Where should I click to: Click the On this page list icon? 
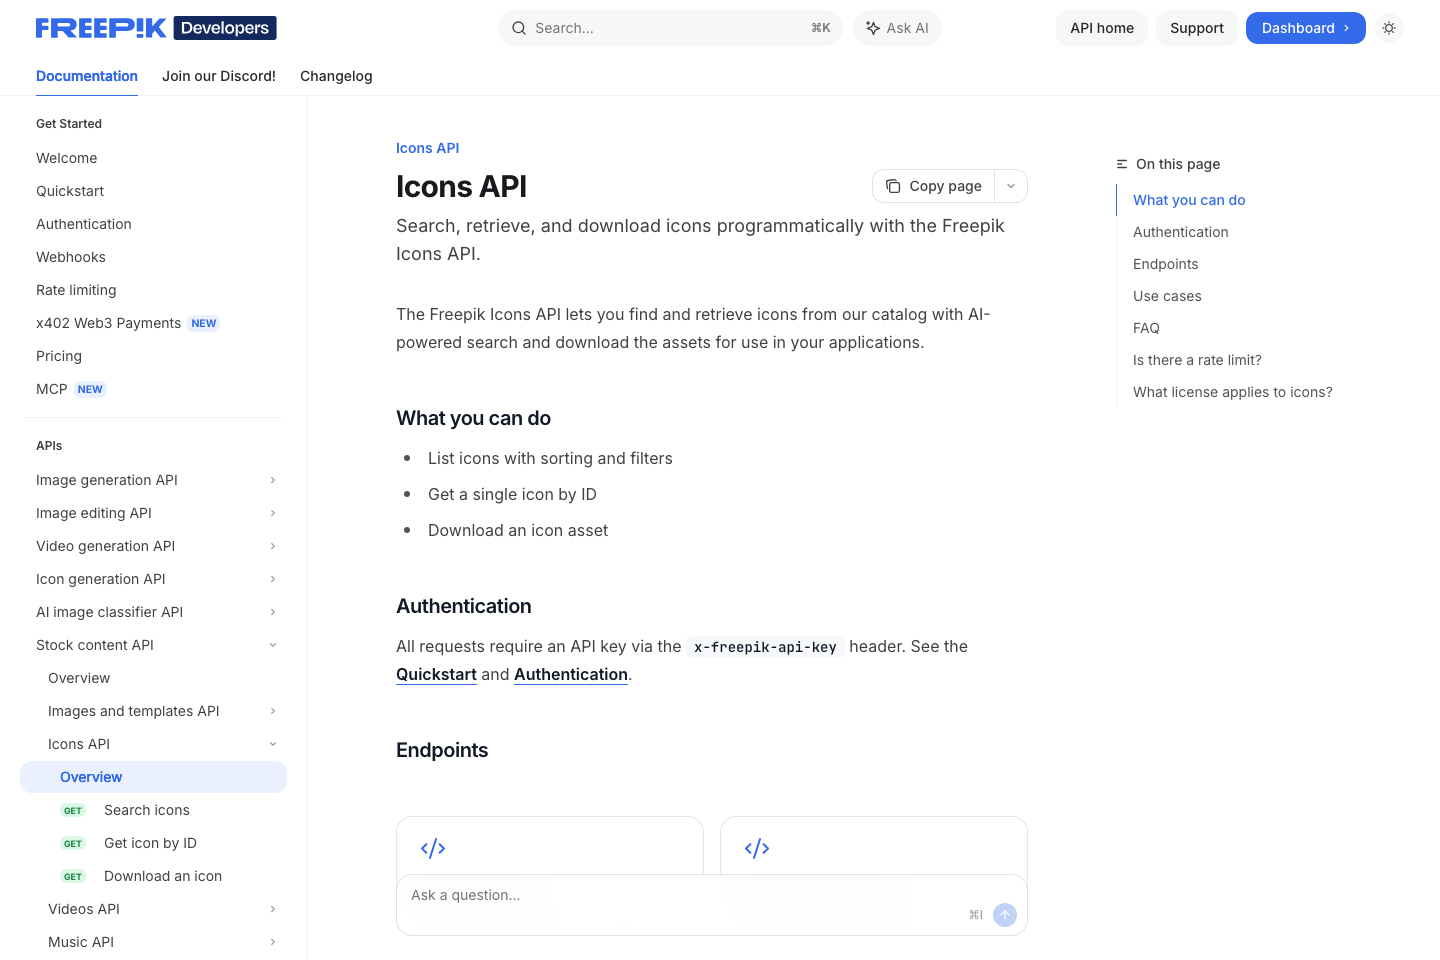[1120, 163]
